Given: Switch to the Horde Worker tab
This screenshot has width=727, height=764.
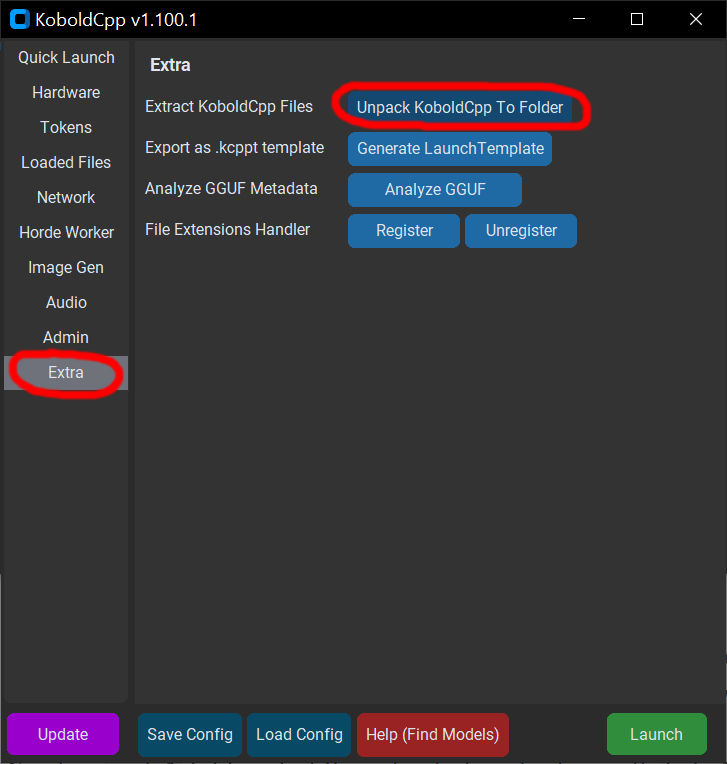Looking at the screenshot, I should pyautogui.click(x=66, y=232).
